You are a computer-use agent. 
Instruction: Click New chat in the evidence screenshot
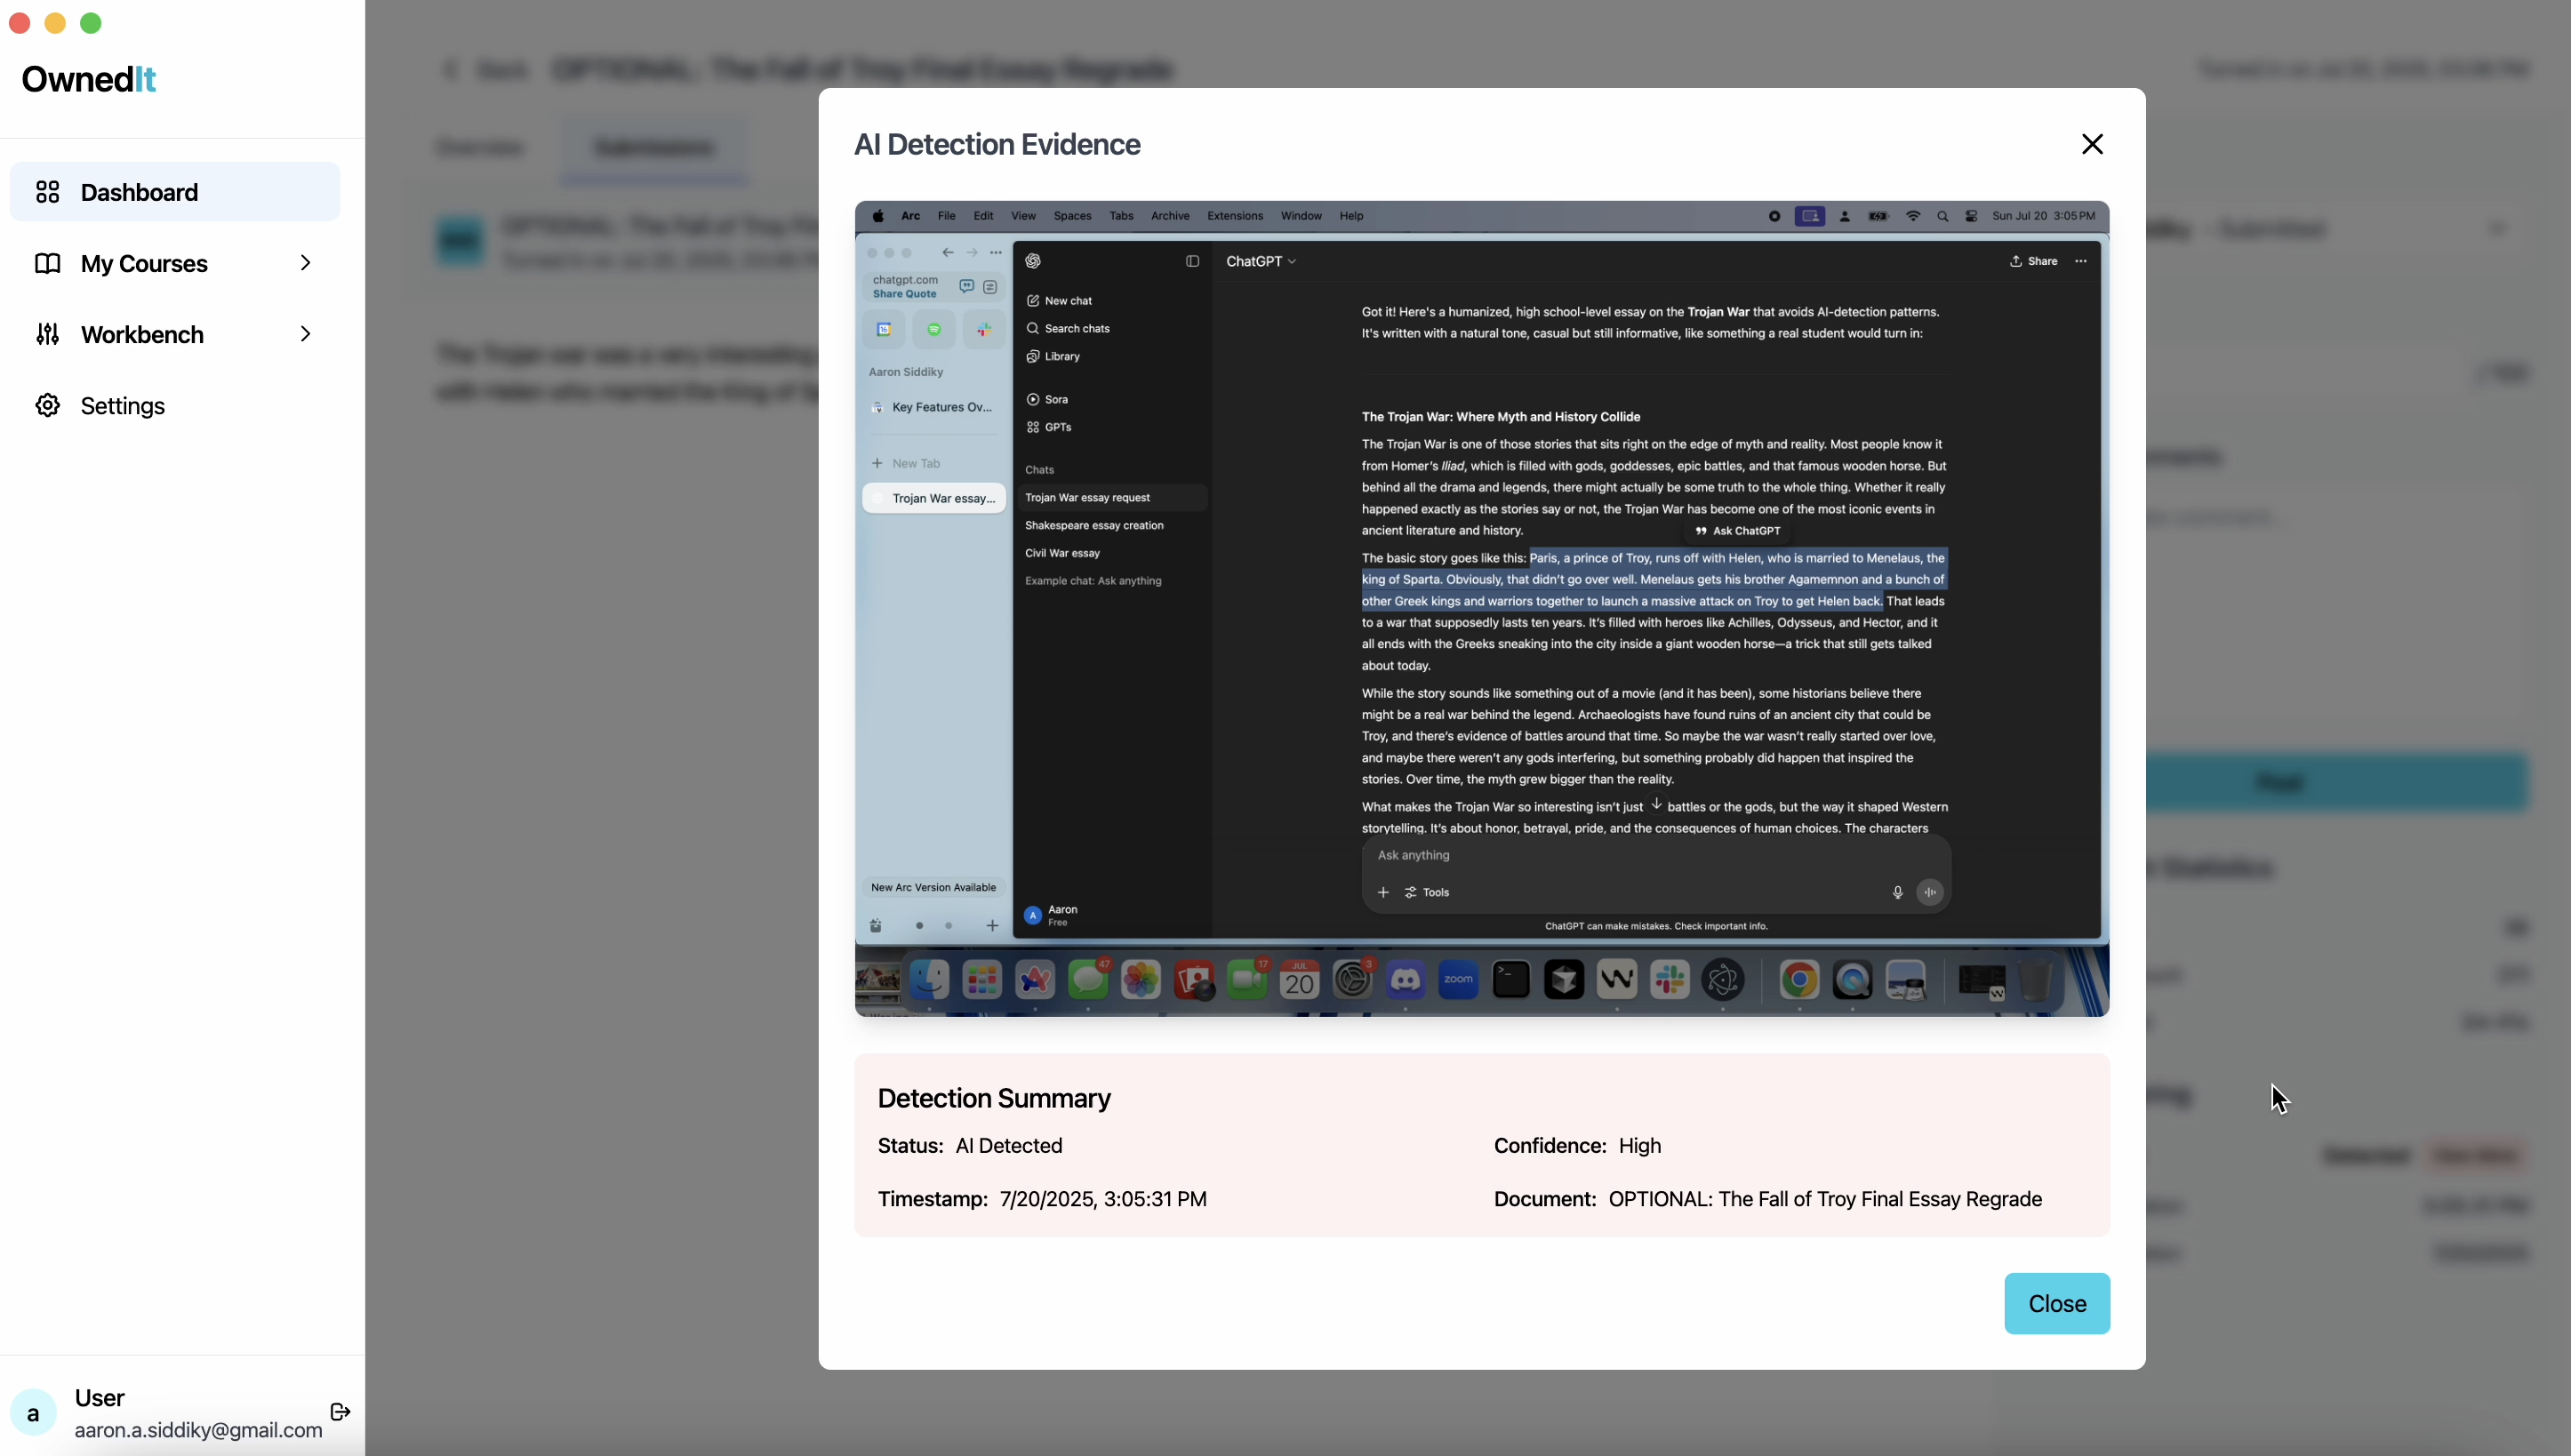coord(1059,301)
